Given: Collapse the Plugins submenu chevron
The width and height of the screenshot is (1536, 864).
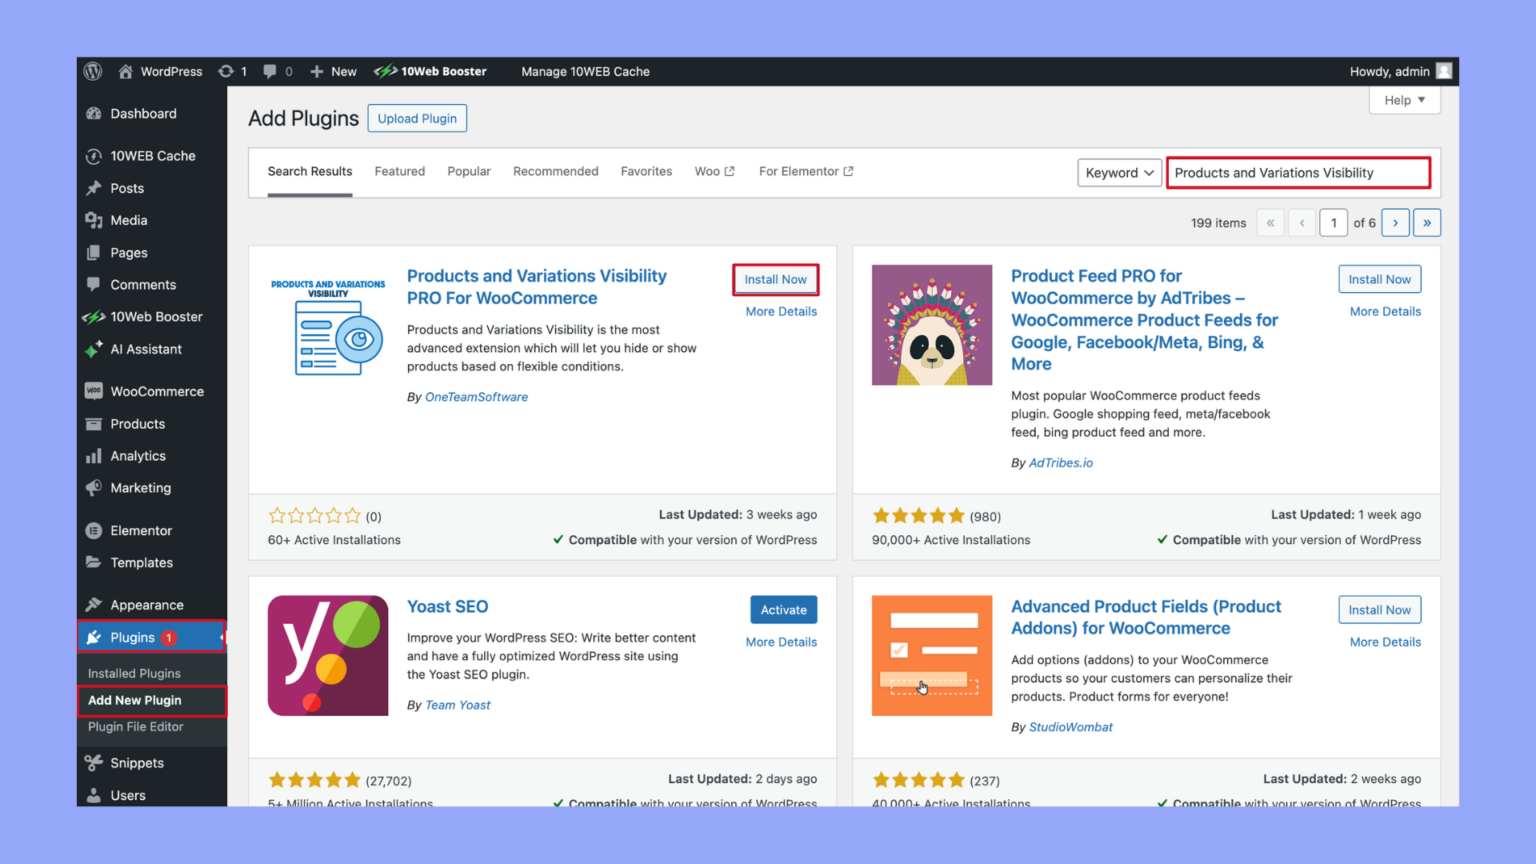Looking at the screenshot, I should (x=222, y=637).
